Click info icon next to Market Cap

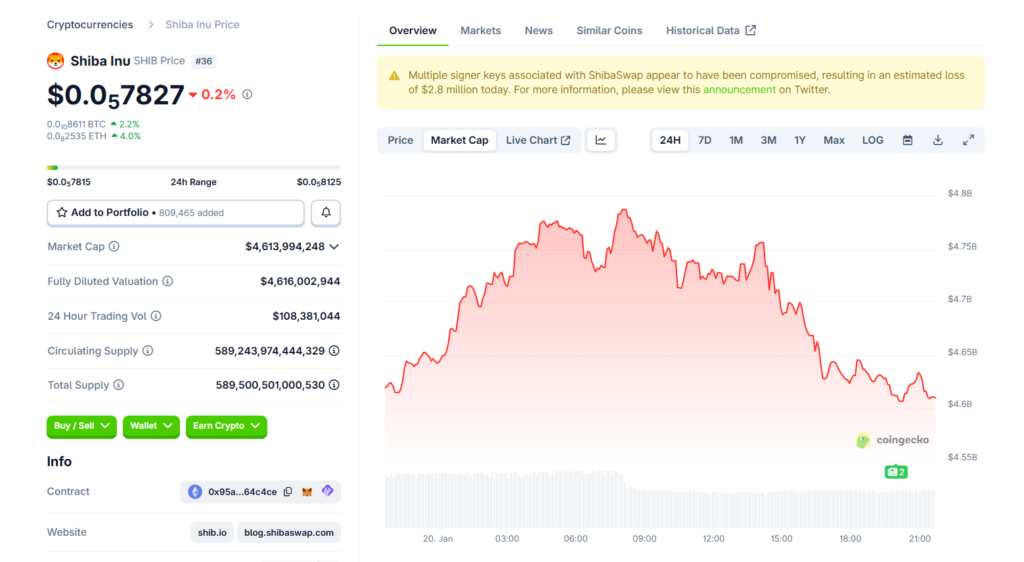click(x=114, y=247)
